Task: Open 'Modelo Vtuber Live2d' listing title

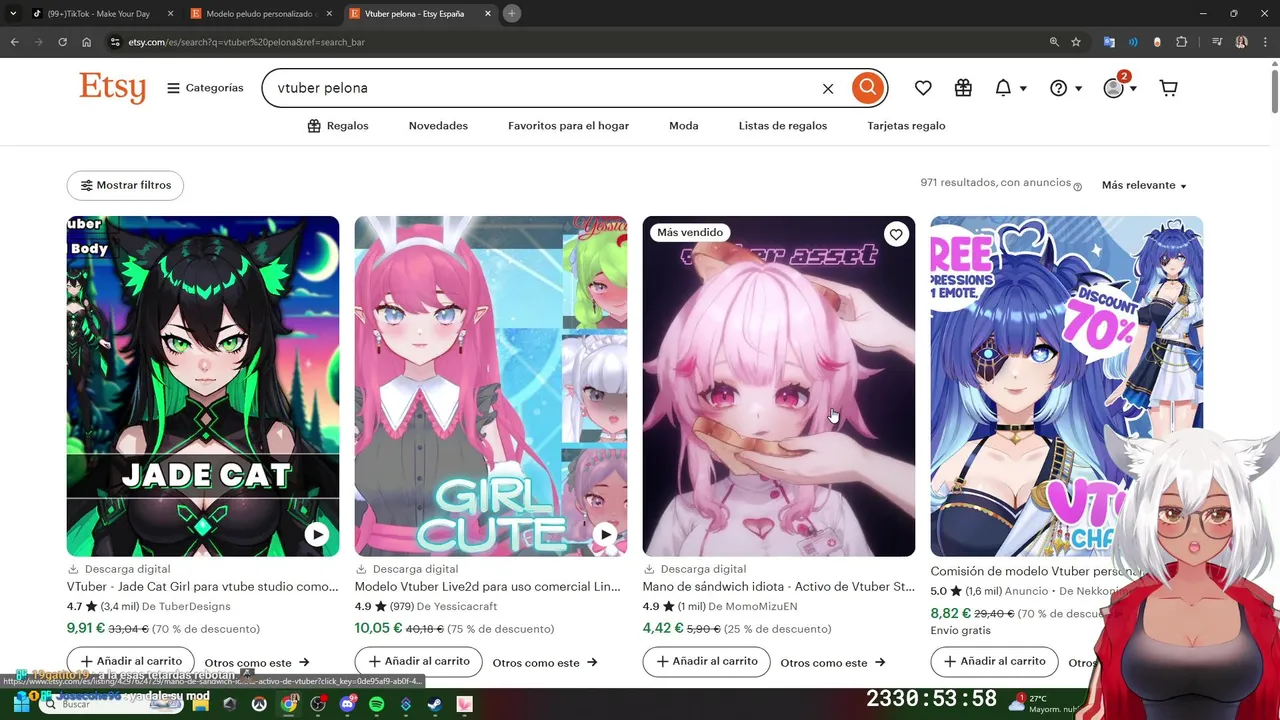Action: [x=488, y=587]
